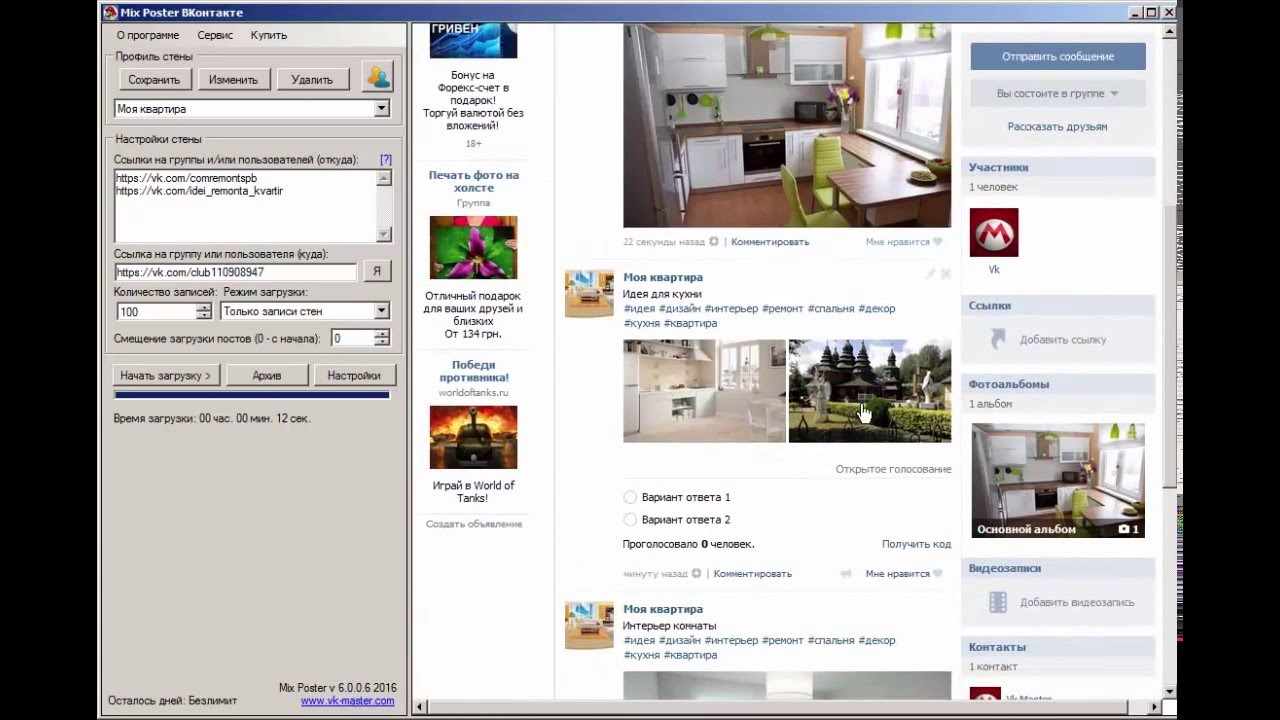This screenshot has width=1280, height=720.
Task: Open the Печать фото на холсте ad link
Action: (x=474, y=181)
